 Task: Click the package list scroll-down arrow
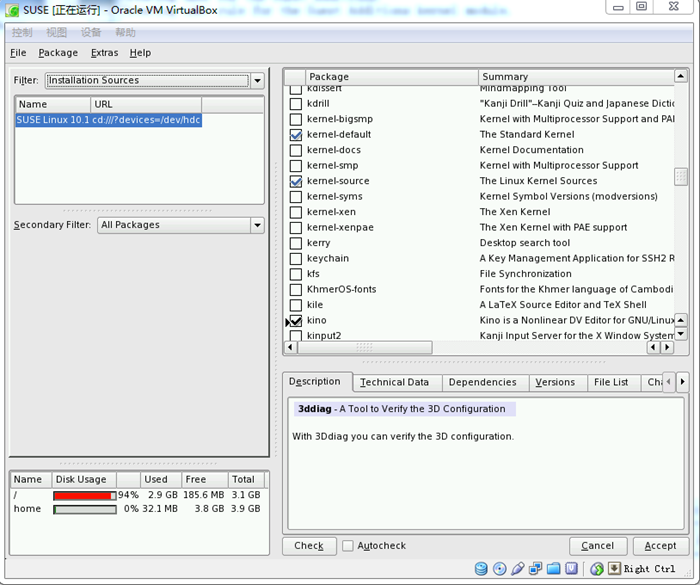[x=680, y=334]
